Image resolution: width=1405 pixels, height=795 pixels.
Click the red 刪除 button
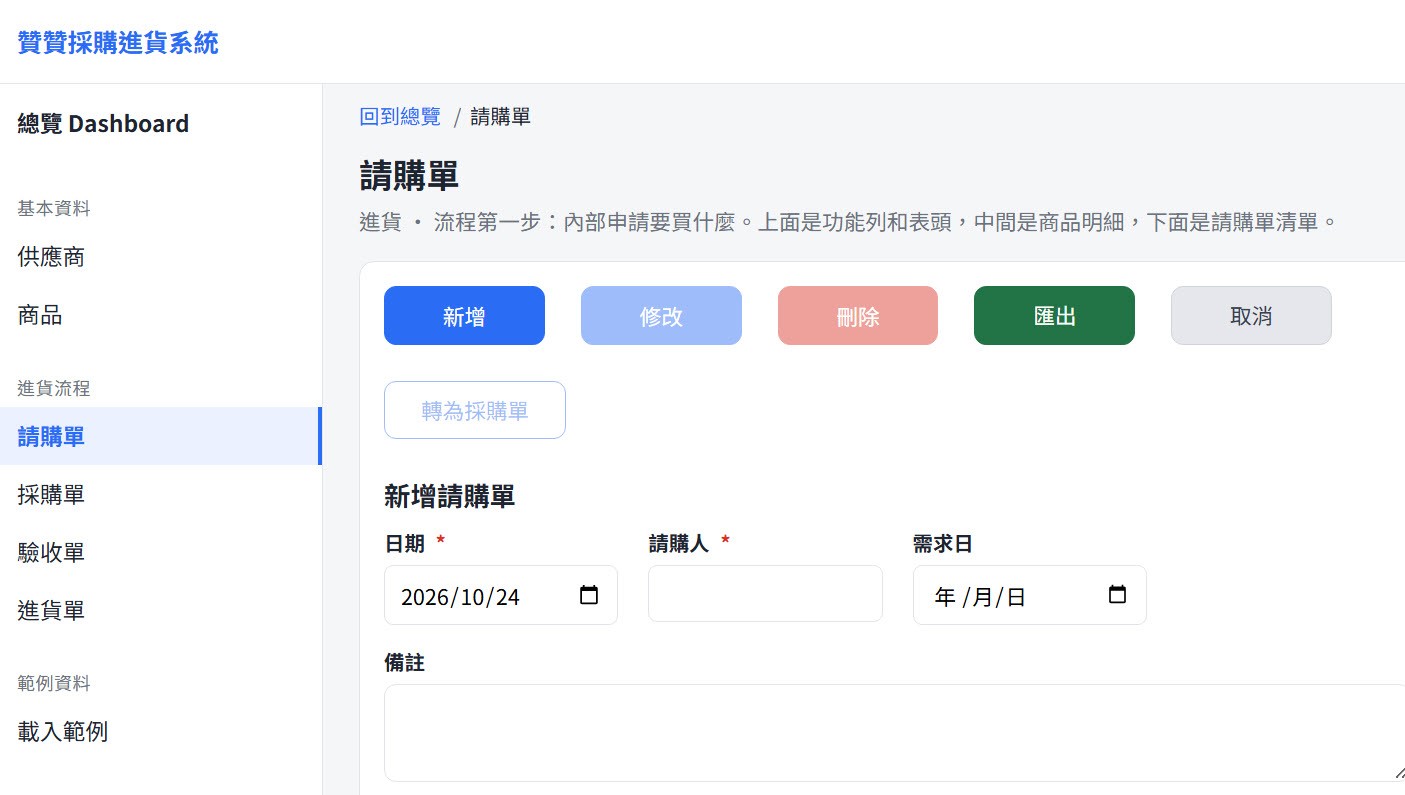coord(858,316)
